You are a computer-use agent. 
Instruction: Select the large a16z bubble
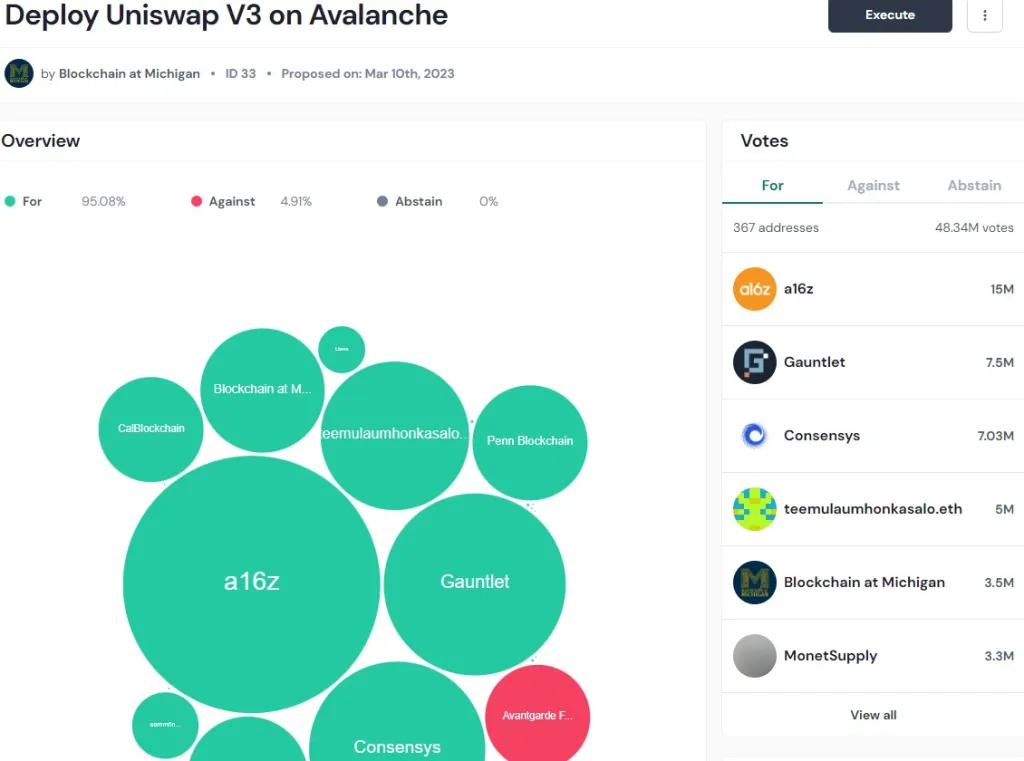click(251, 584)
